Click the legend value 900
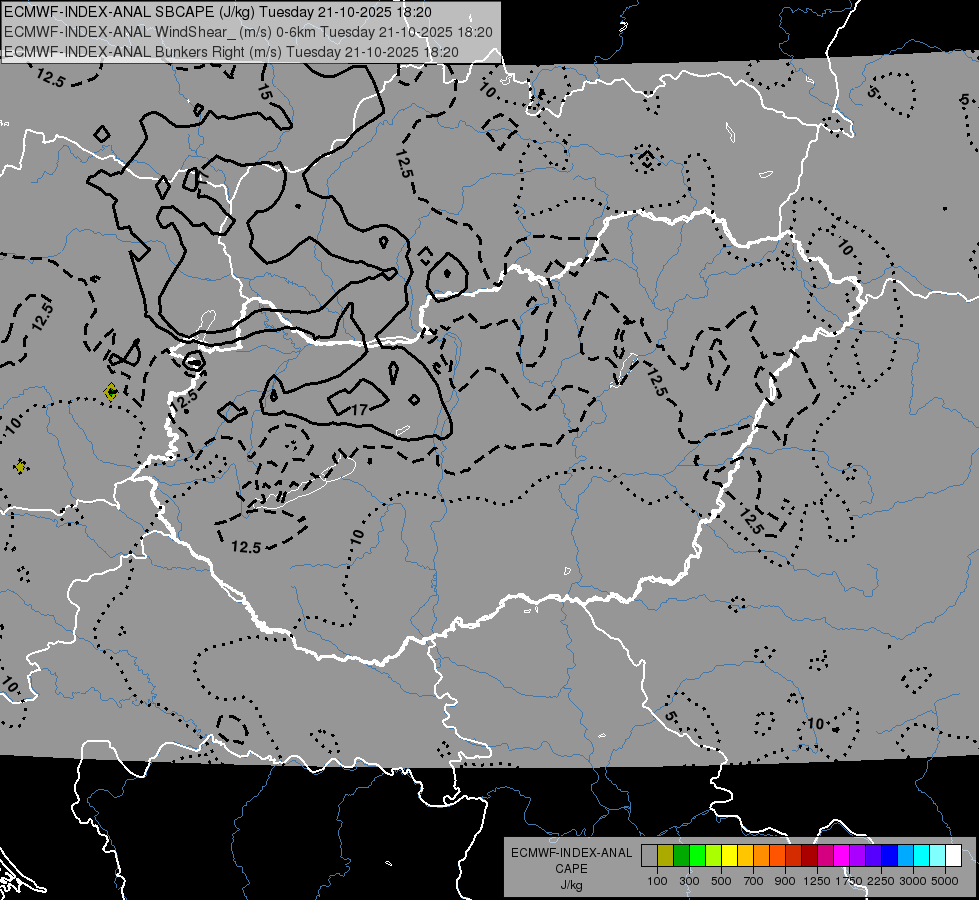 click(785, 881)
